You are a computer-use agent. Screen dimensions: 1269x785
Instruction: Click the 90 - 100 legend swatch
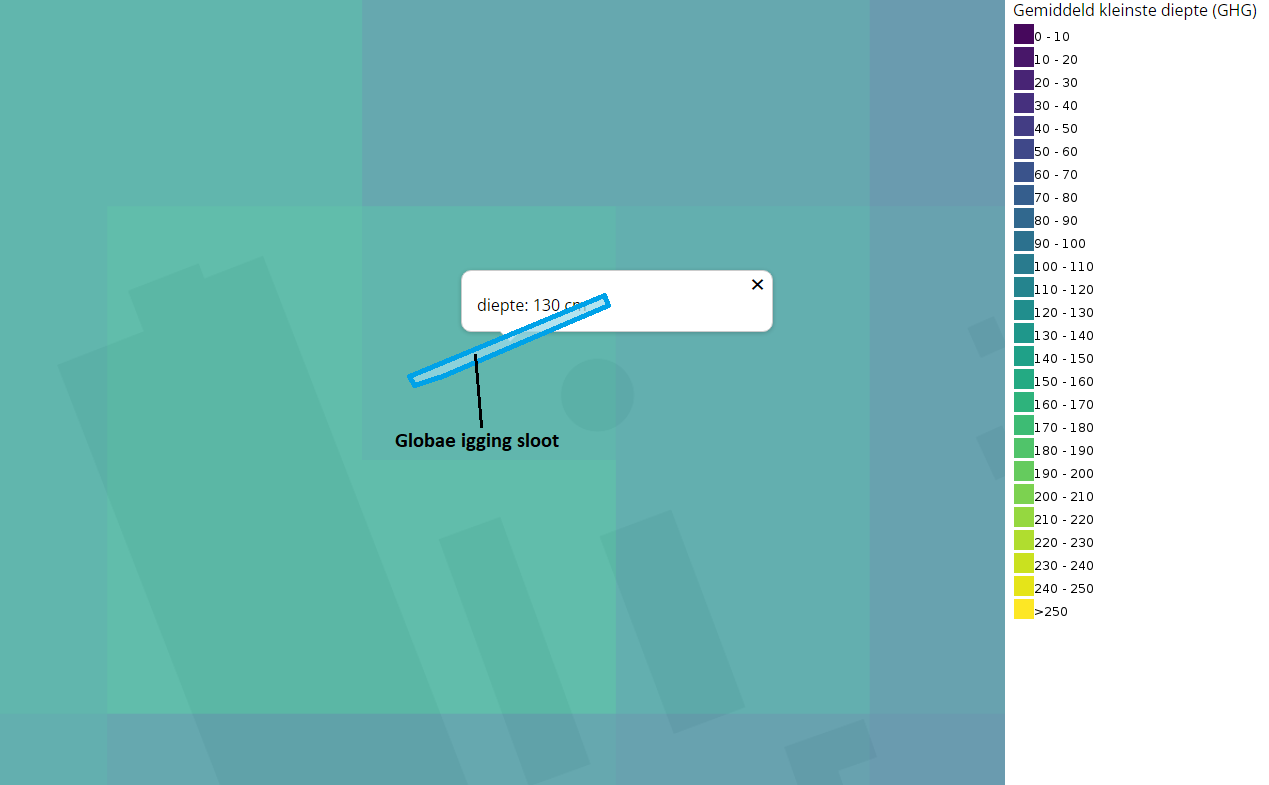[1024, 241]
